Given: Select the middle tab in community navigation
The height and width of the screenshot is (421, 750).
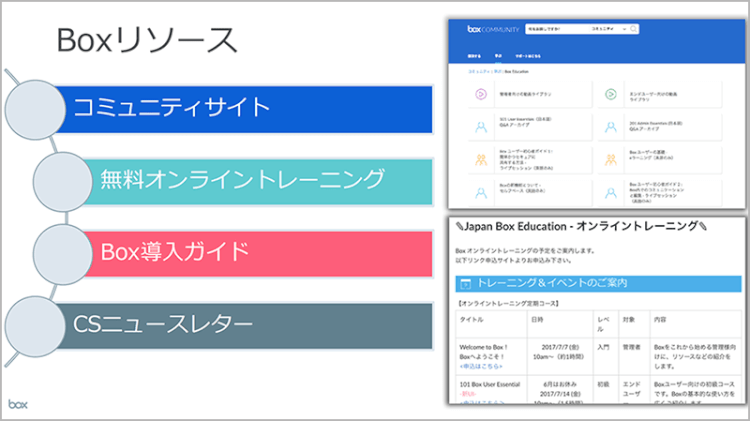Looking at the screenshot, I should [x=498, y=56].
